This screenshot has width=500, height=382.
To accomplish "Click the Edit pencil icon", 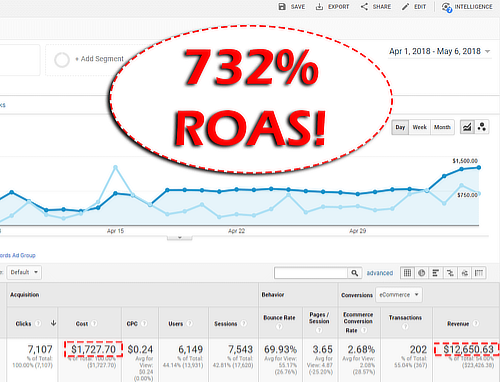I will pyautogui.click(x=405, y=7).
